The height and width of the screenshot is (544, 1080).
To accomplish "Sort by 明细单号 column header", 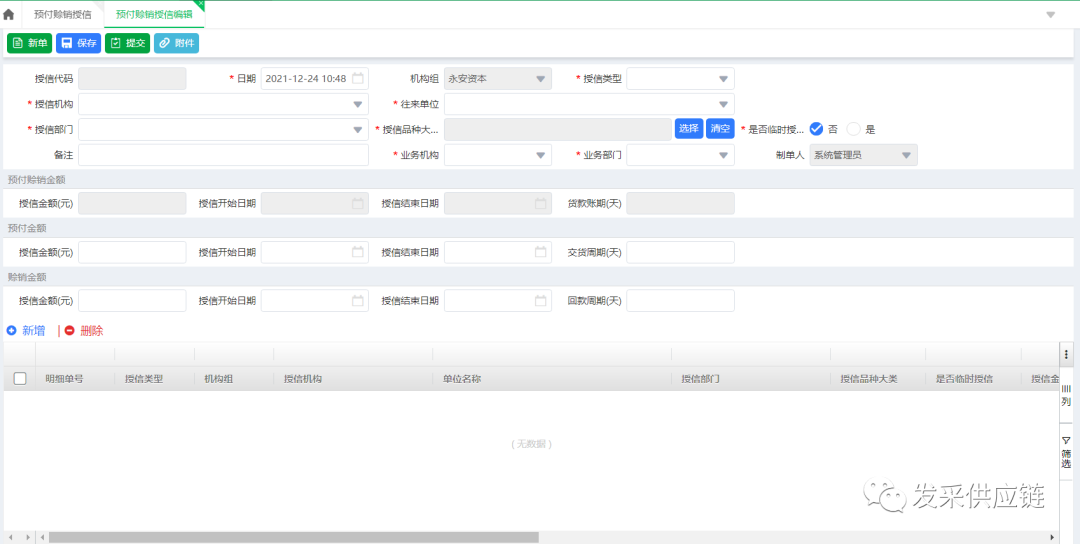I will pos(65,379).
